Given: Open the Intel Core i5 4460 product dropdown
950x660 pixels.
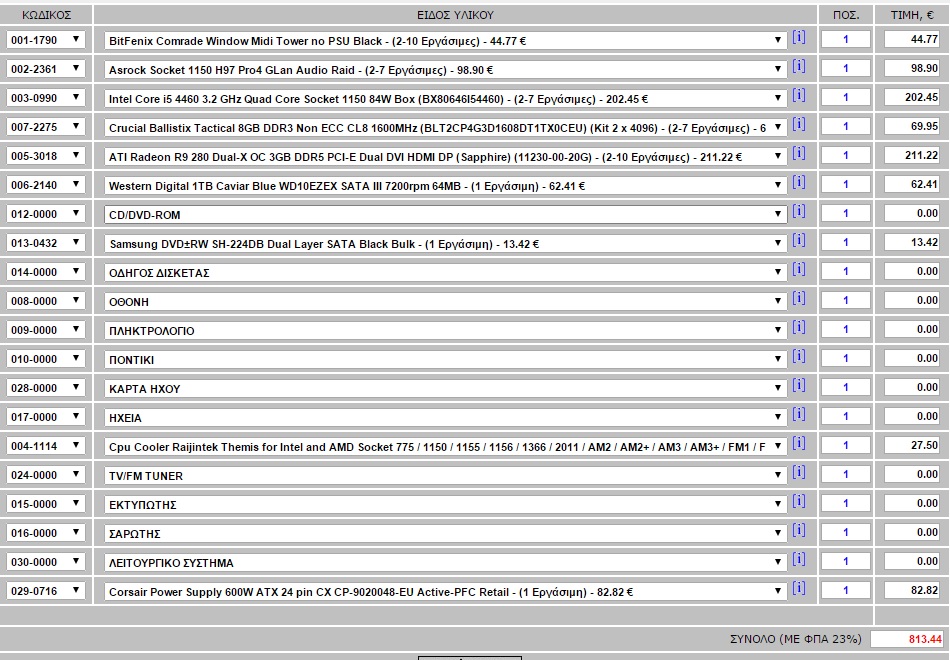Looking at the screenshot, I should point(445,99).
